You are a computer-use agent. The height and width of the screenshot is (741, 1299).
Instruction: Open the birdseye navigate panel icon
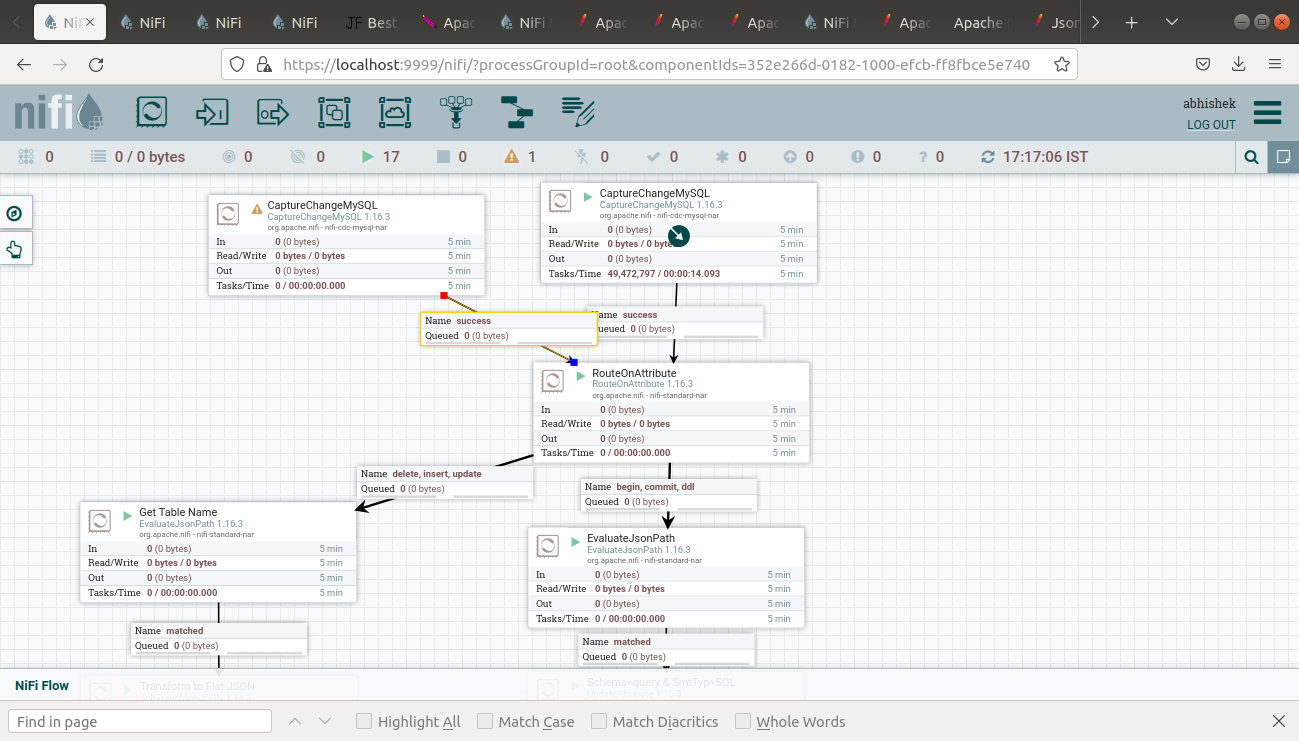pyautogui.click(x=15, y=213)
